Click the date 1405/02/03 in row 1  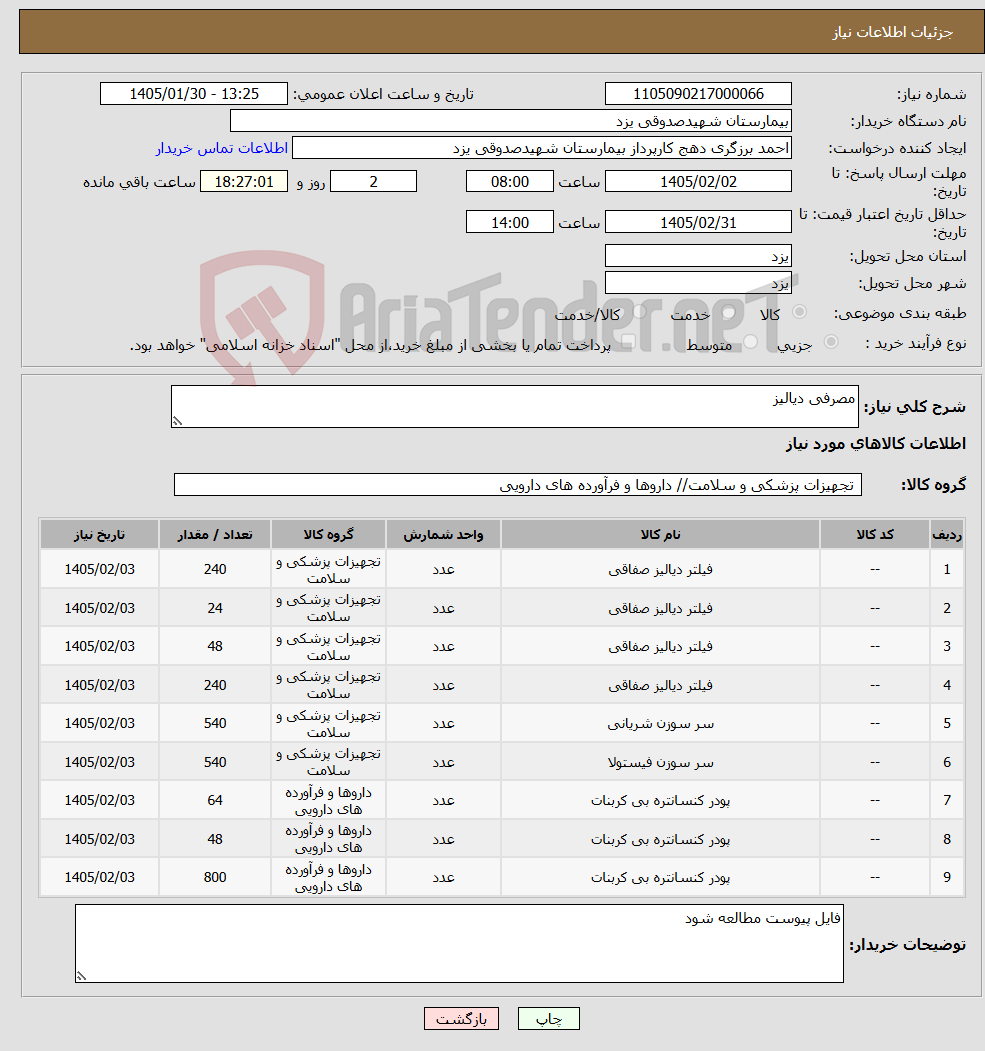click(99, 569)
